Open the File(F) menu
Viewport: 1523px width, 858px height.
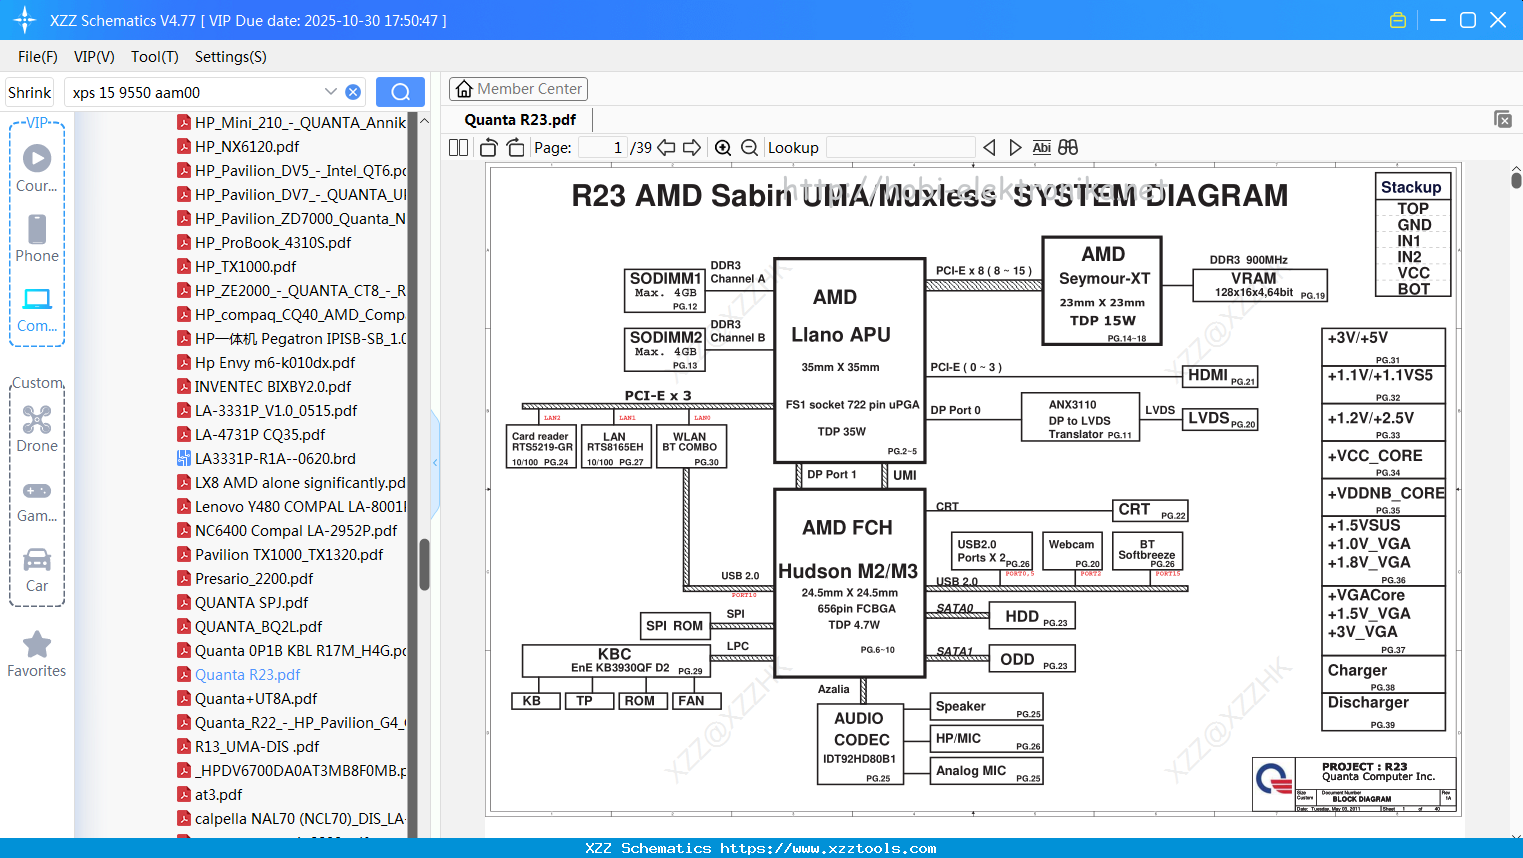38,57
